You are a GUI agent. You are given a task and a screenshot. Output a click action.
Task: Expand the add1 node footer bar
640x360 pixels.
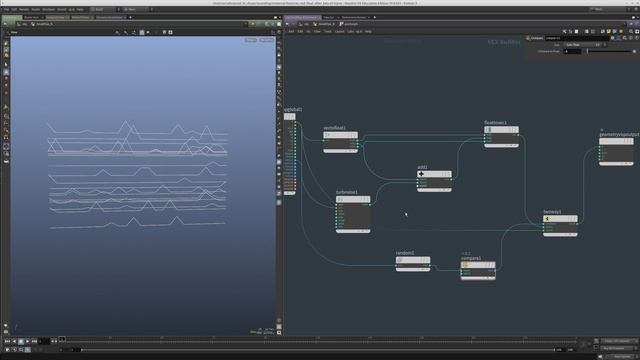(434, 190)
